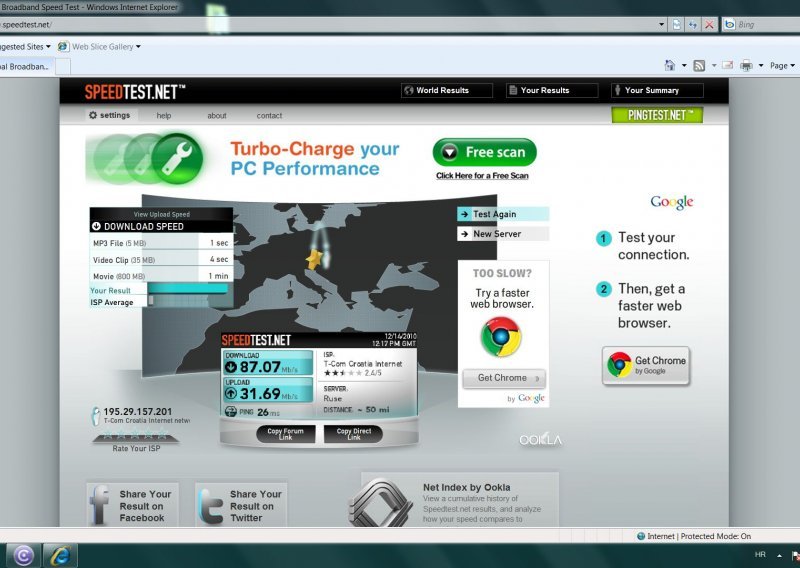Click the RSS feeds icon
Image resolution: width=800 pixels, height=568 pixels.
tap(699, 65)
